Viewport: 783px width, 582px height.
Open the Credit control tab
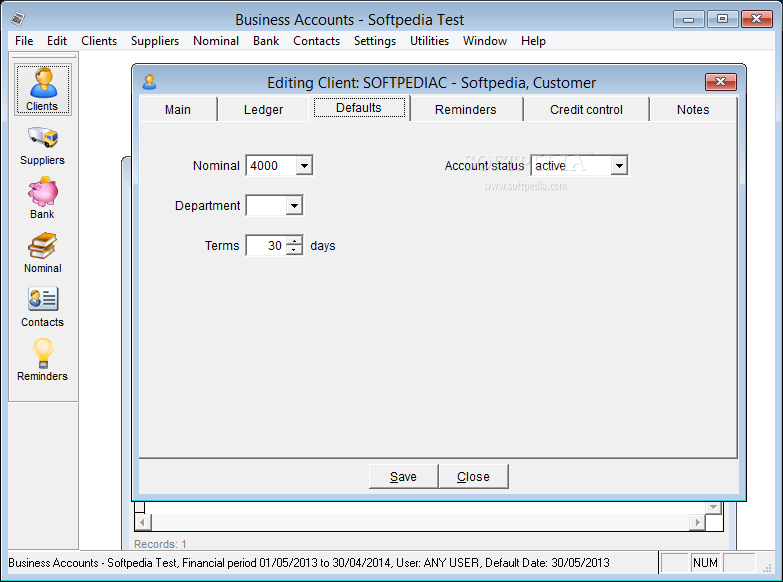point(586,109)
